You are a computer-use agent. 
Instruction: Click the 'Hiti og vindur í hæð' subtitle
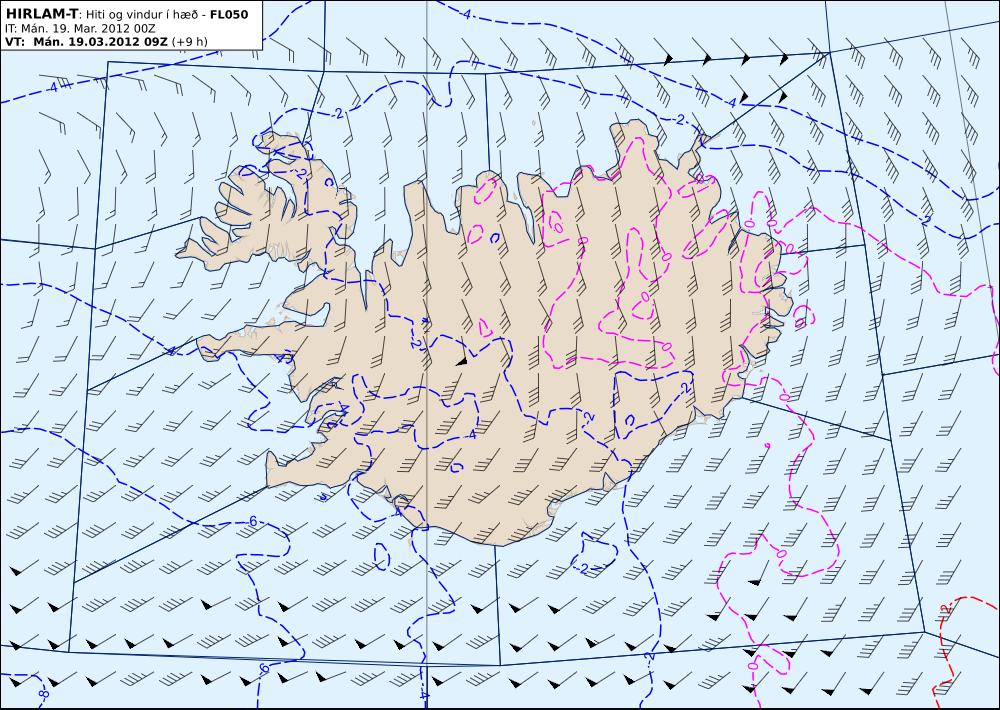[142, 14]
